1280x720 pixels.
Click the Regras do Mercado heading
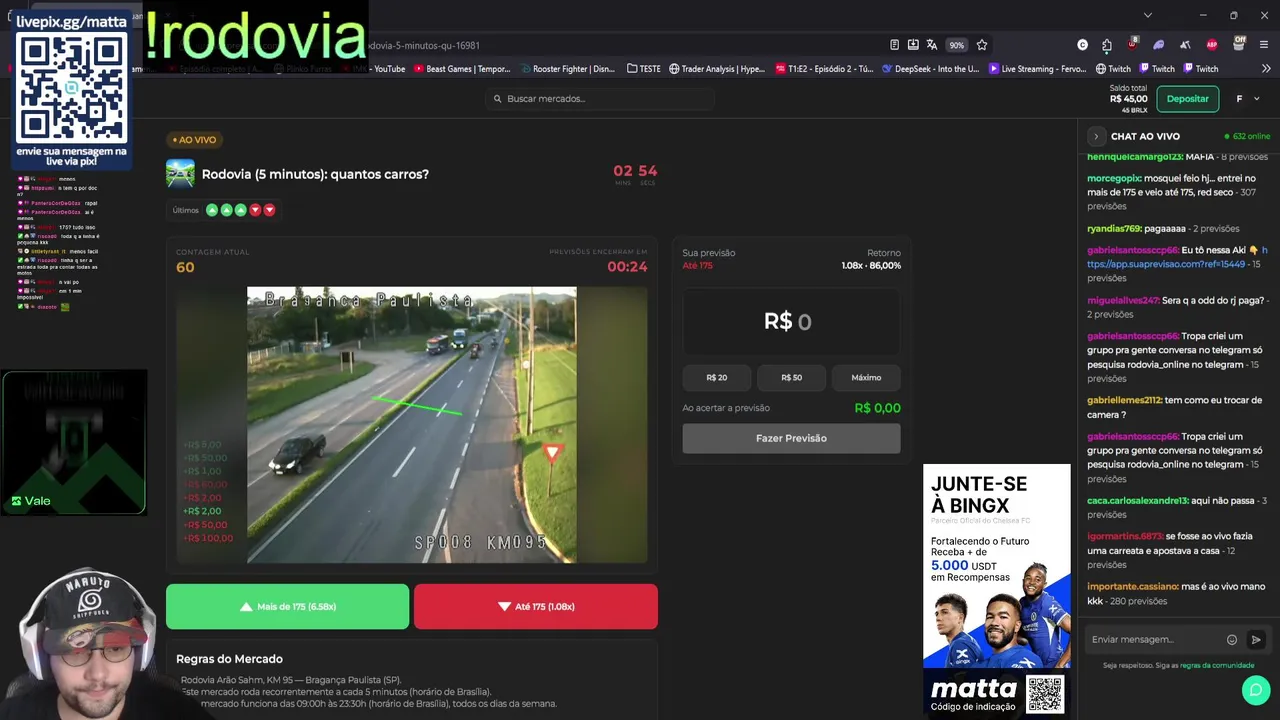click(229, 659)
